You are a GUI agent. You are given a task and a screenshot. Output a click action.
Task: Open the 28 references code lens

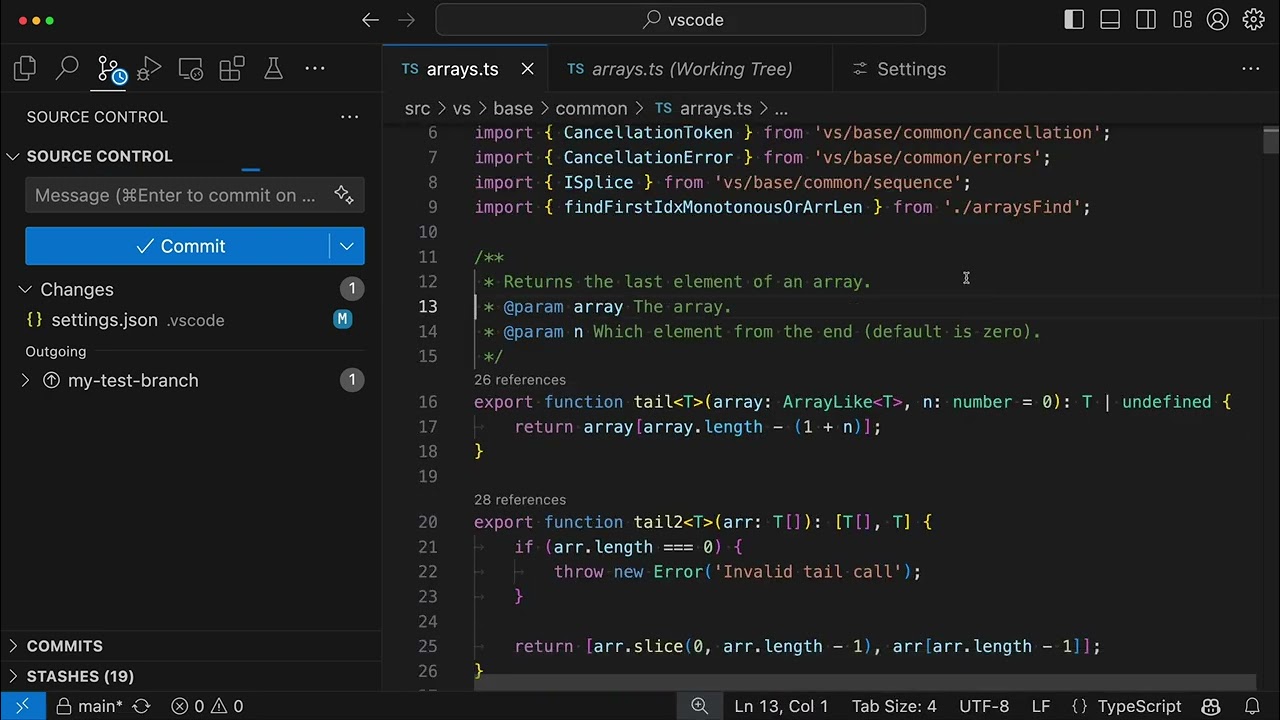tap(520, 500)
